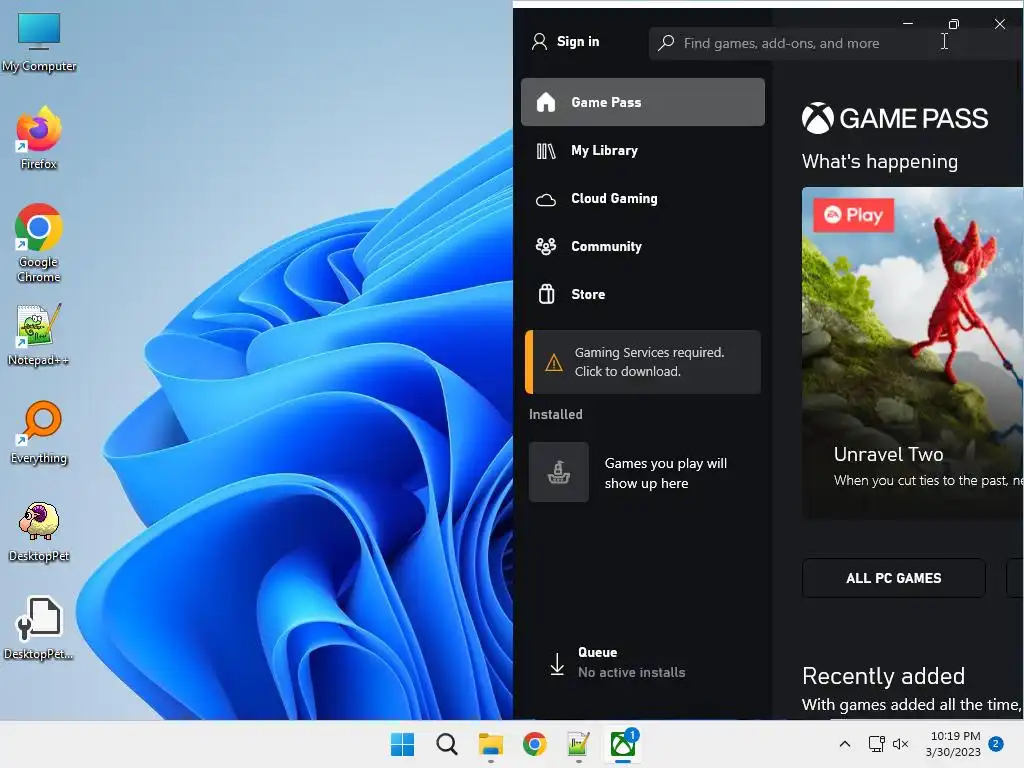This screenshot has width=1024, height=768.
Task: Click Sign in at top of Xbox app
Action: (578, 42)
